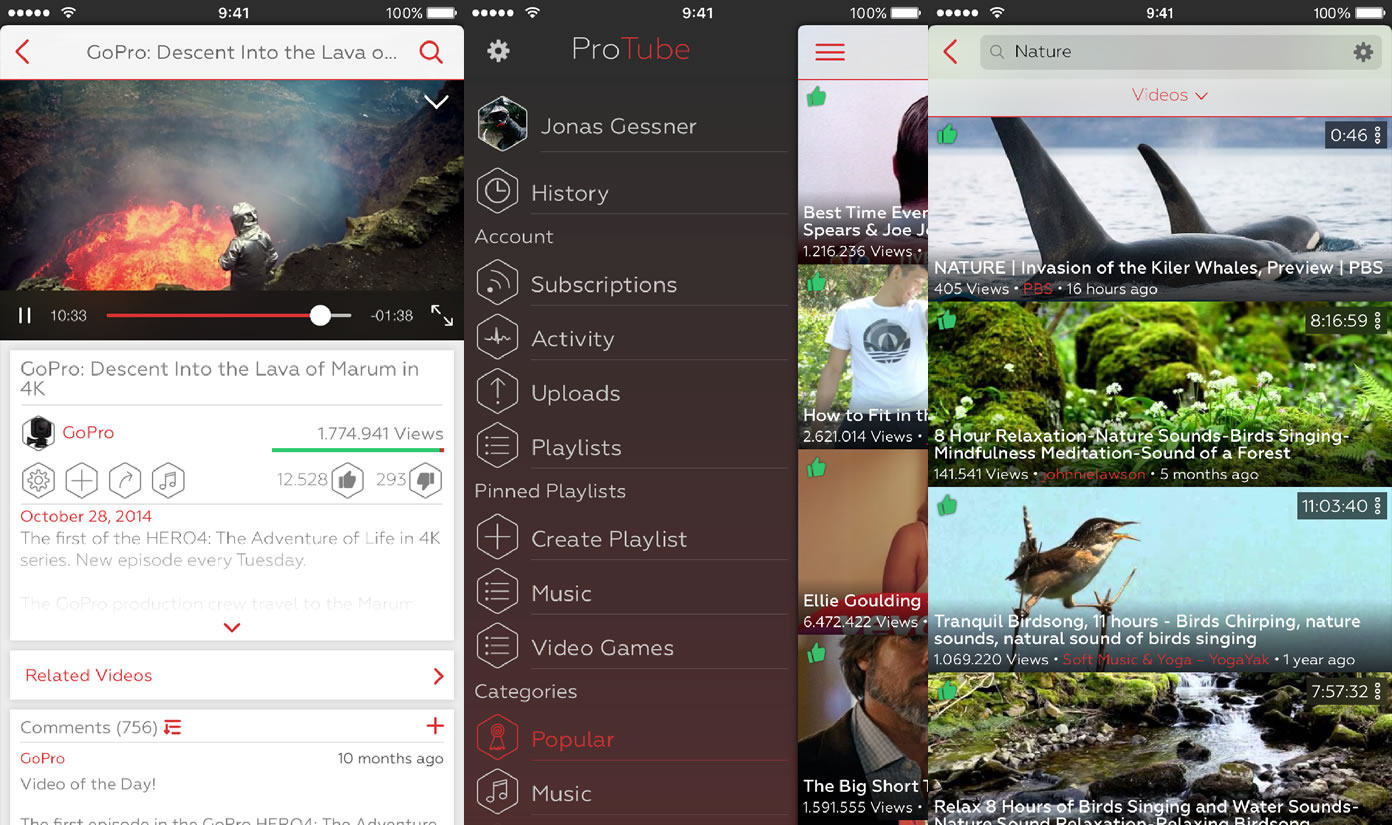The image size is (1392, 825).
Task: Open the Ellie Goulding video thumbnail
Action: [863, 541]
